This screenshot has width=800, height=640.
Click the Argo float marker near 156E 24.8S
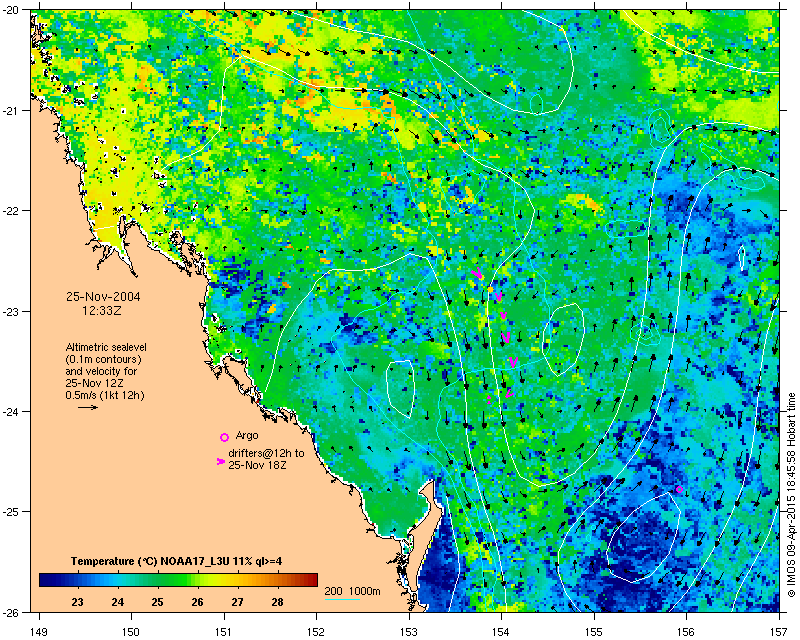tap(679, 489)
